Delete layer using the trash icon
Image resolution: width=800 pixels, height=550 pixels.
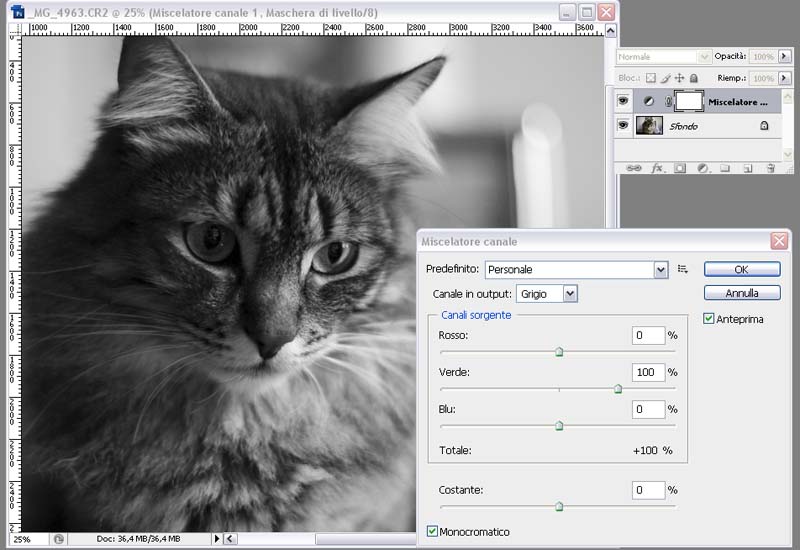tap(770, 169)
